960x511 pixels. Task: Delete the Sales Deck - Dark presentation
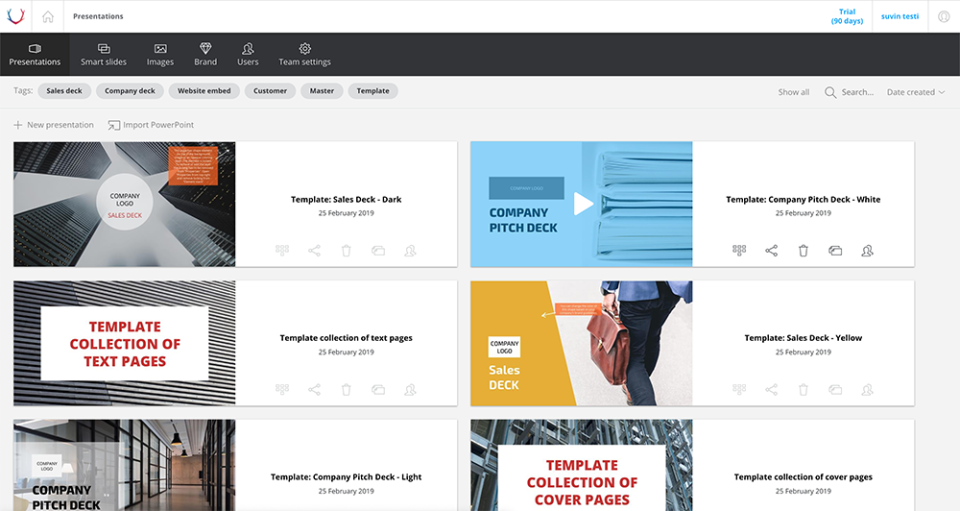coord(346,250)
